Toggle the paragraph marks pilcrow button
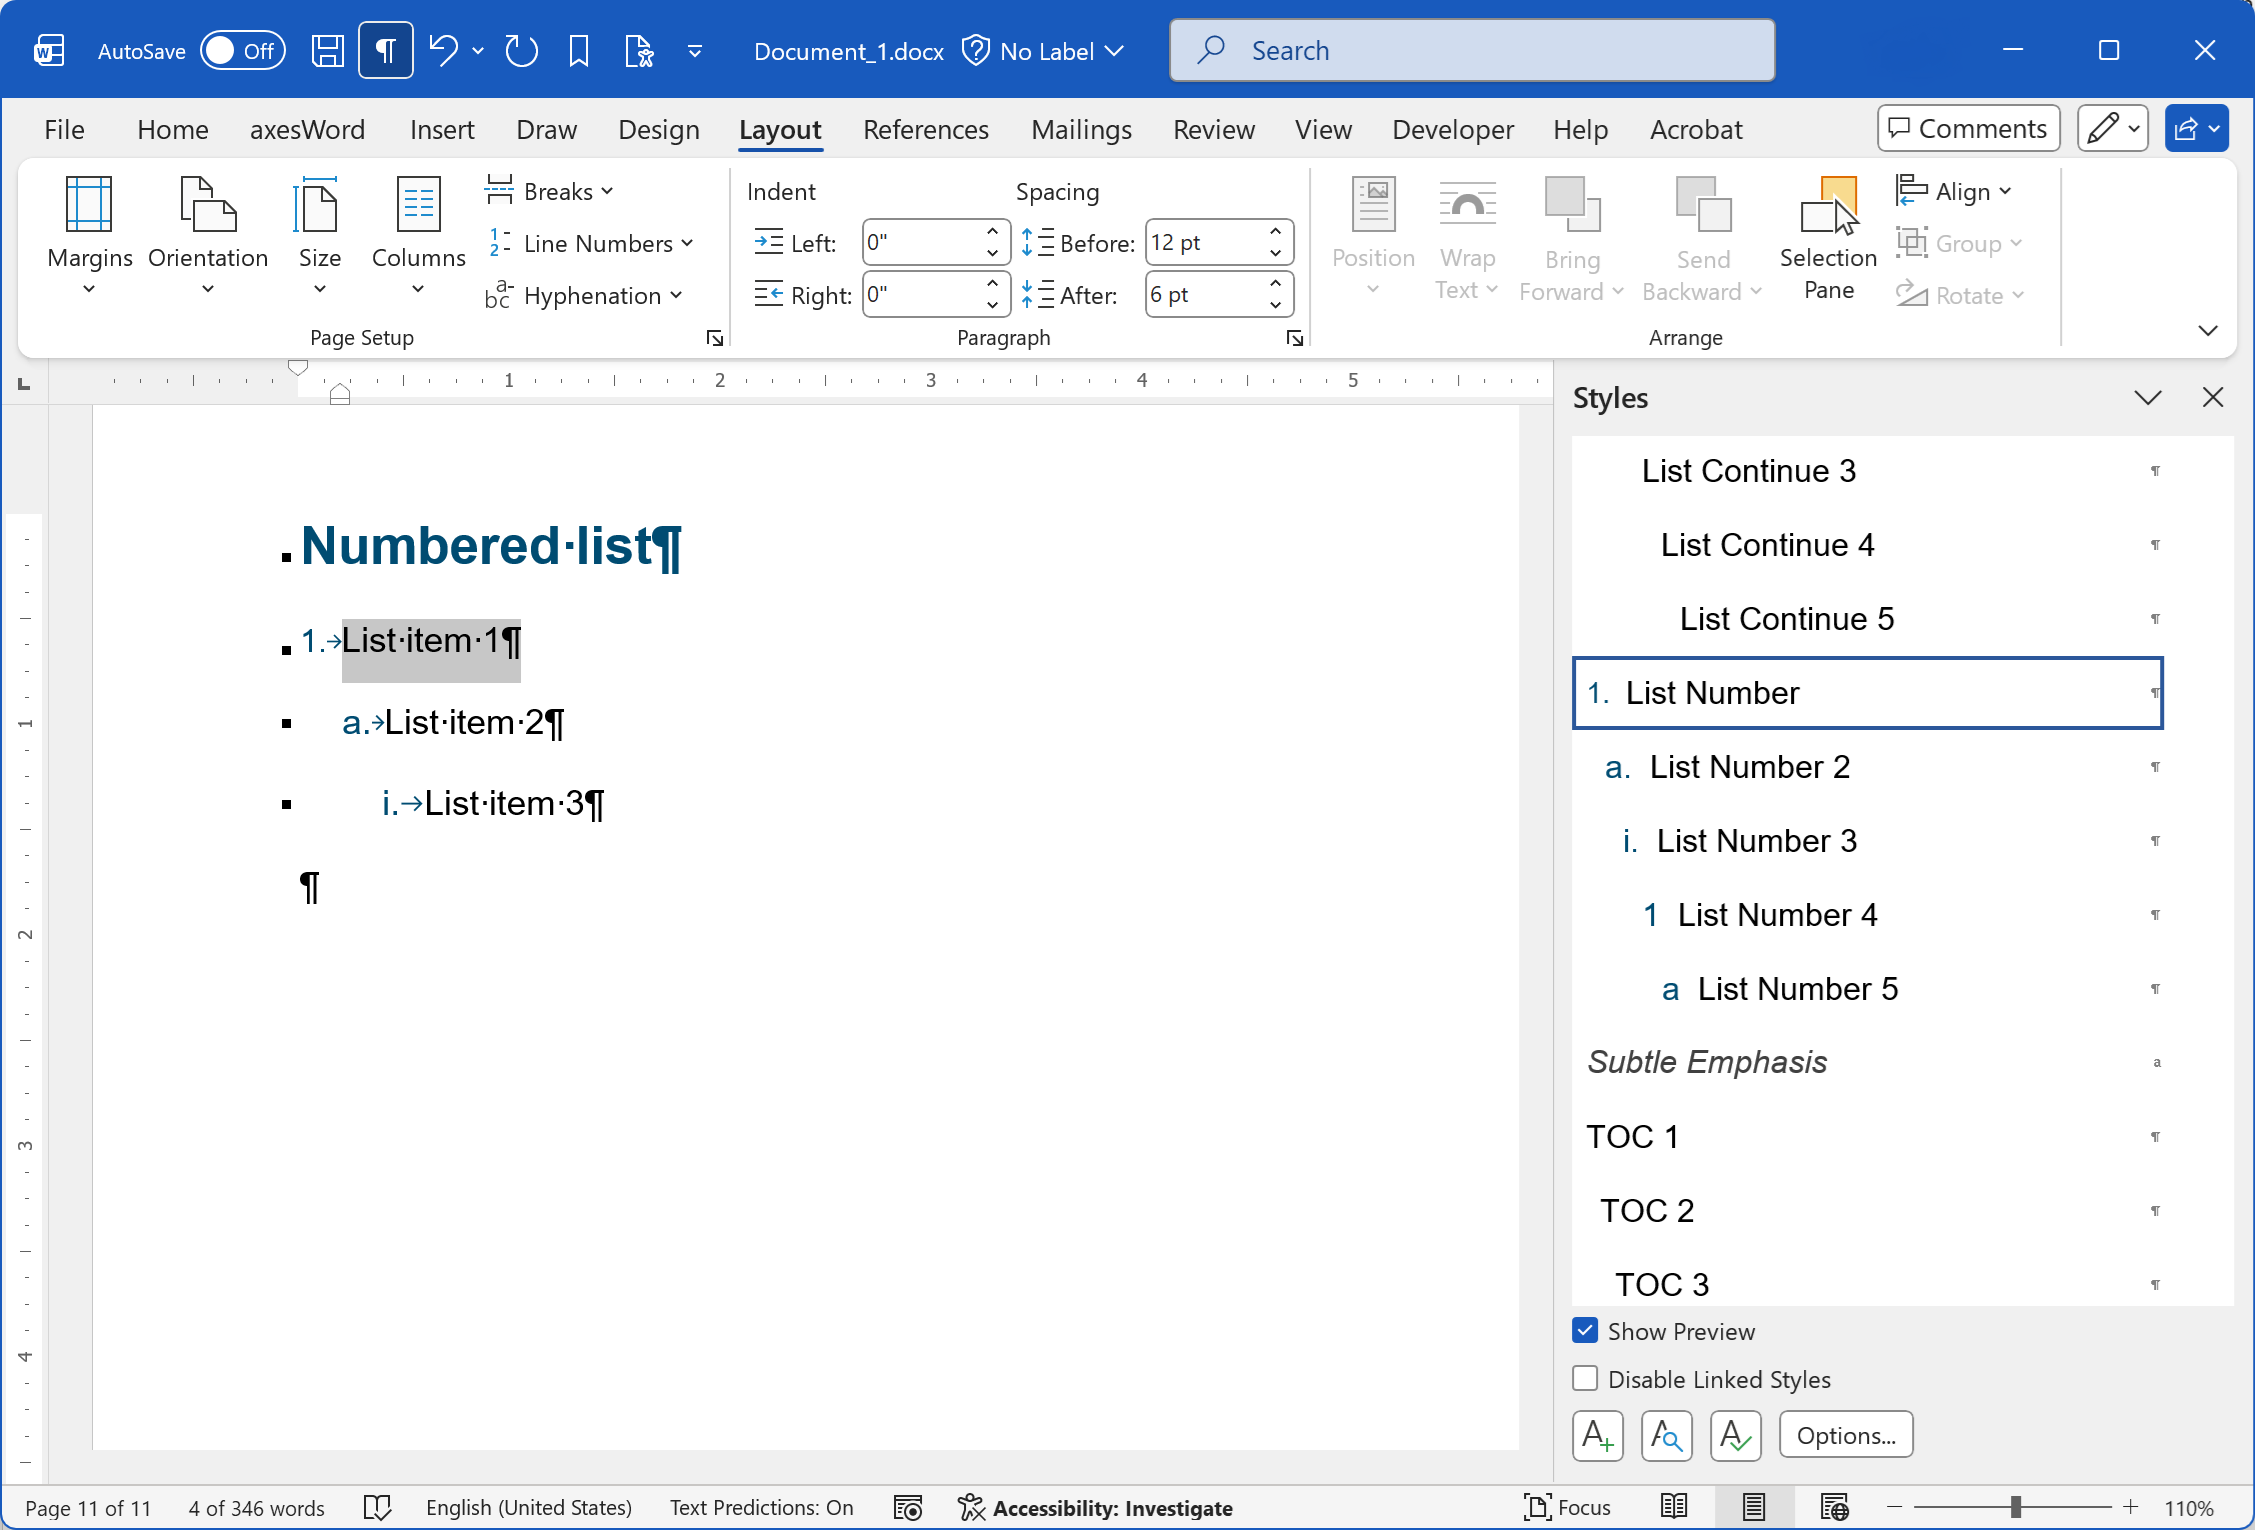This screenshot has height=1530, width=2255. (386, 51)
